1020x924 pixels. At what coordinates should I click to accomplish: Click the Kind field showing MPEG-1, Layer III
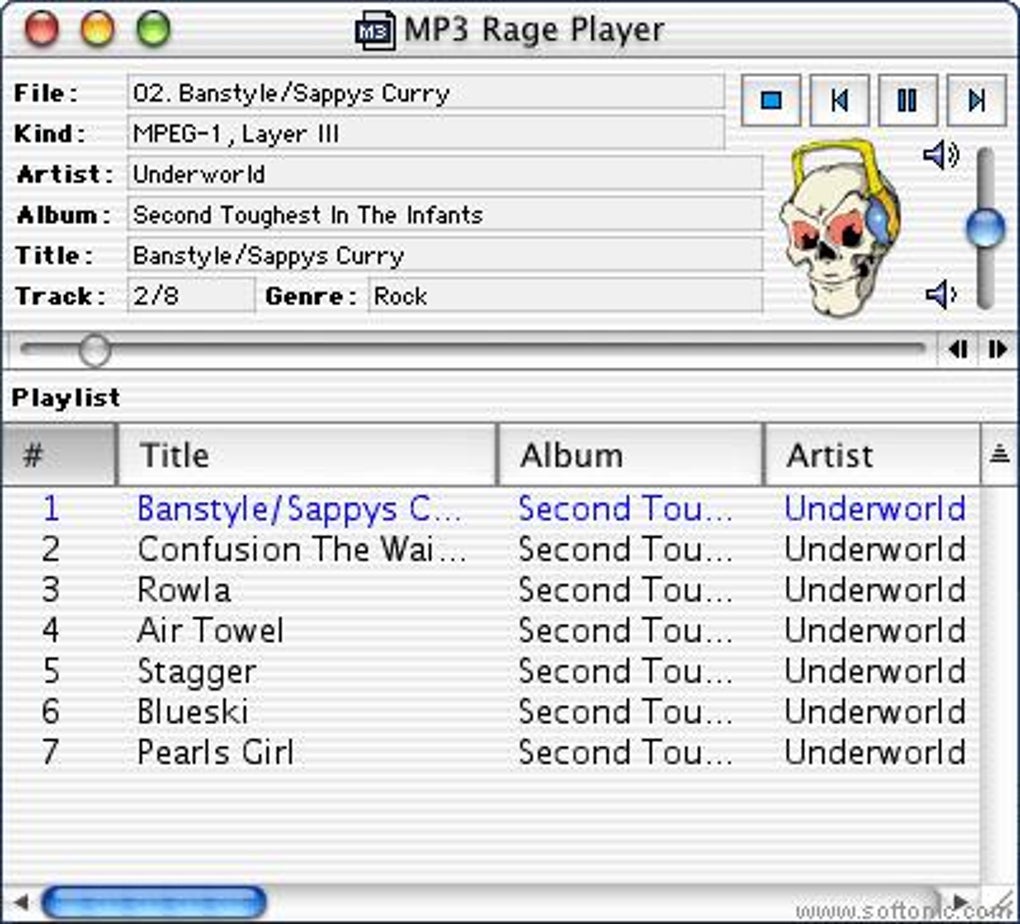pos(425,133)
